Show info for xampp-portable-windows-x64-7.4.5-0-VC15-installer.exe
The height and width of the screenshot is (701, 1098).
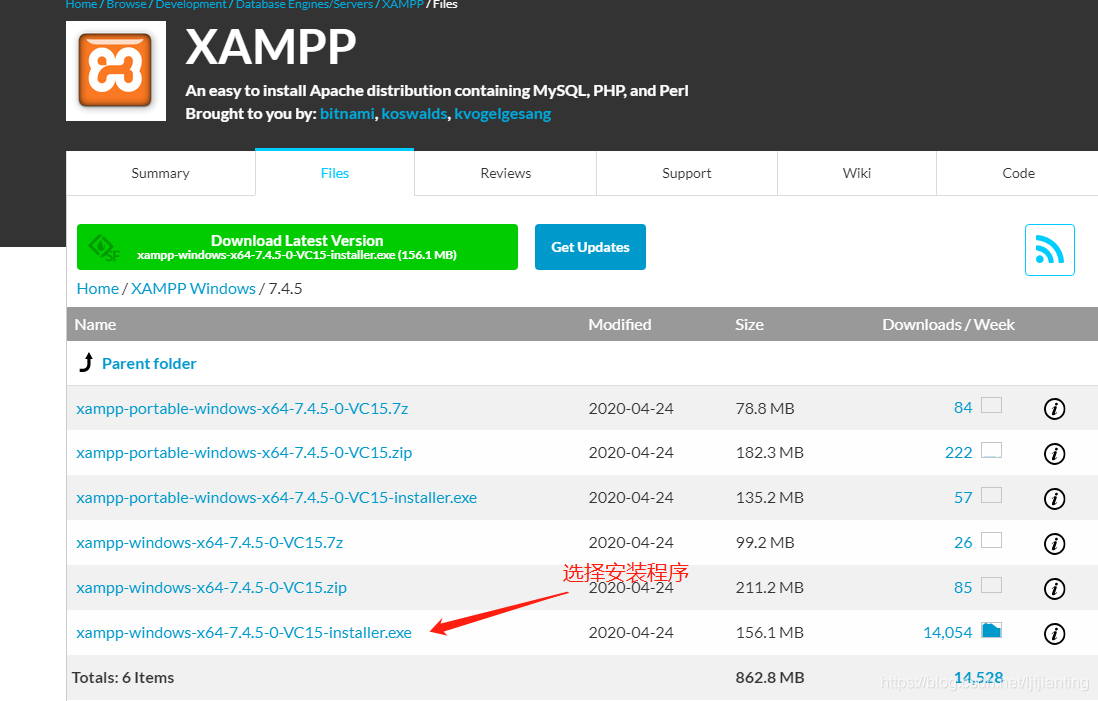[1054, 499]
